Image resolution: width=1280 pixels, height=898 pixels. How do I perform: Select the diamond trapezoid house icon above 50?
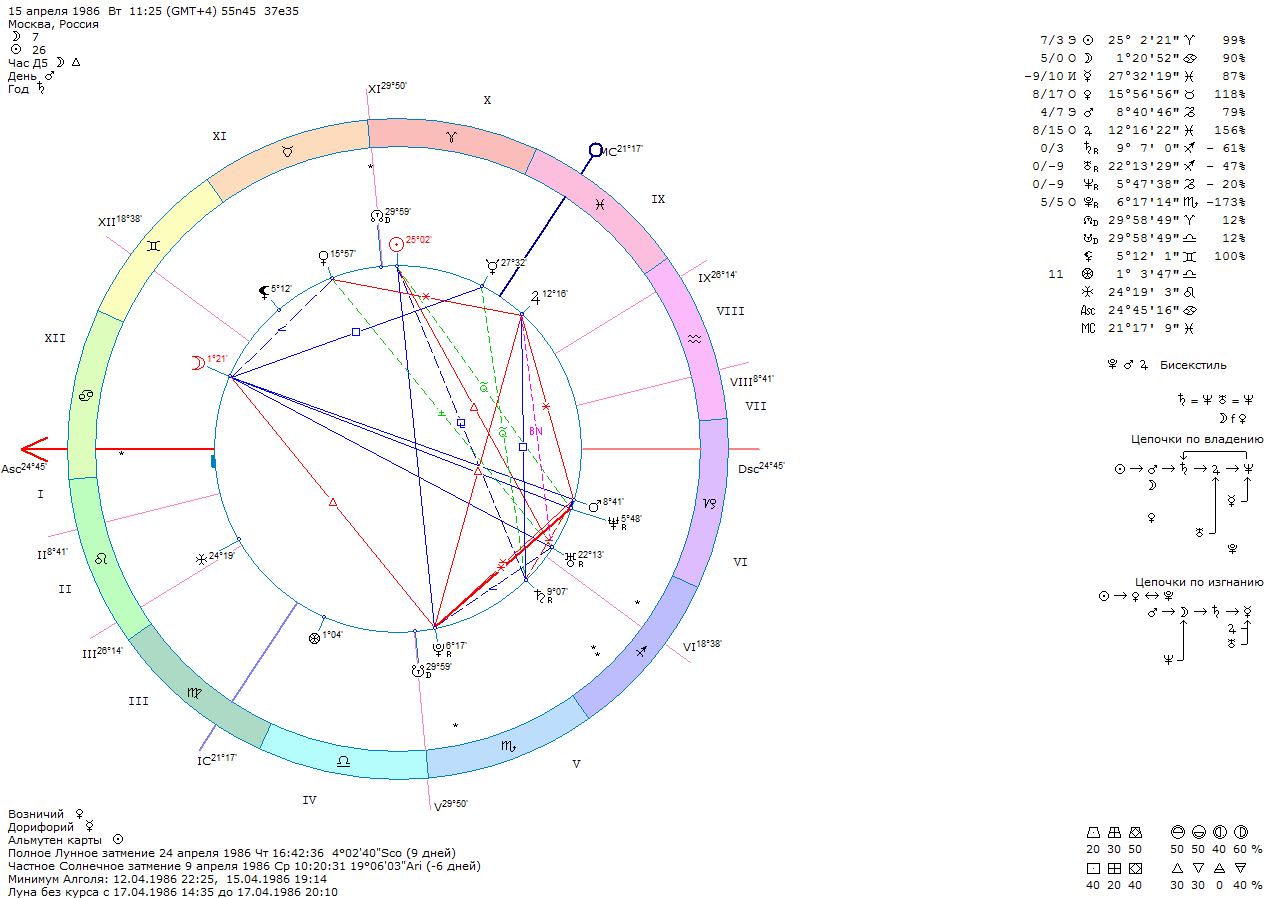pyautogui.click(x=1135, y=832)
